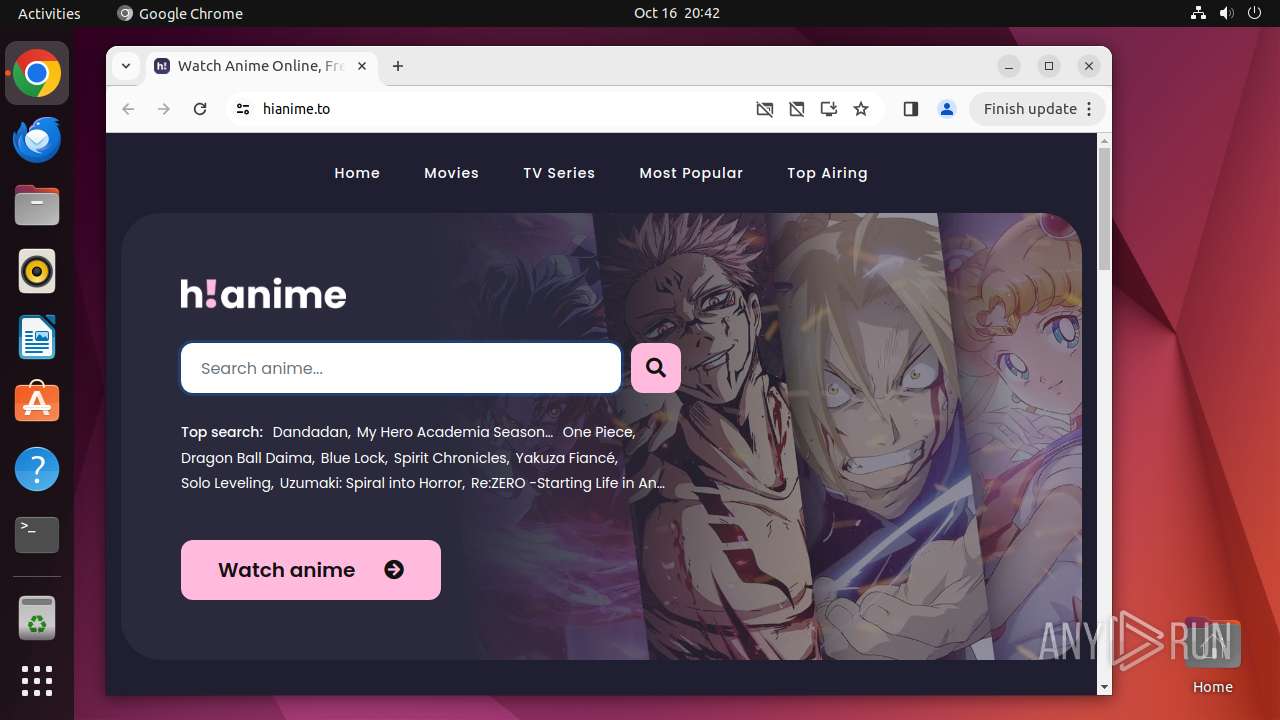Toggle the Chrome side panel

[x=910, y=109]
